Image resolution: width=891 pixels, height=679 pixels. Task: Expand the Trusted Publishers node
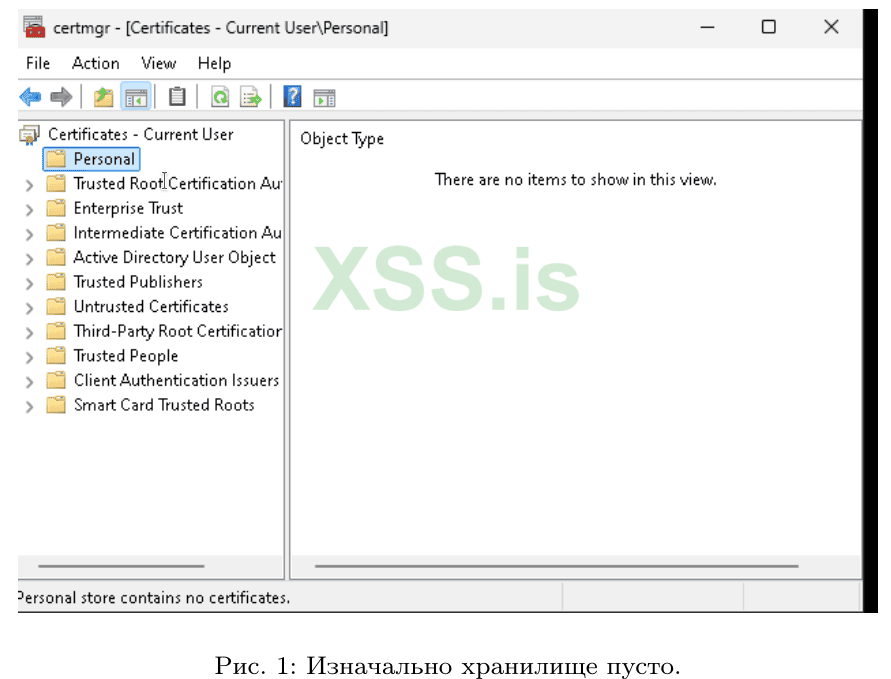(30, 283)
